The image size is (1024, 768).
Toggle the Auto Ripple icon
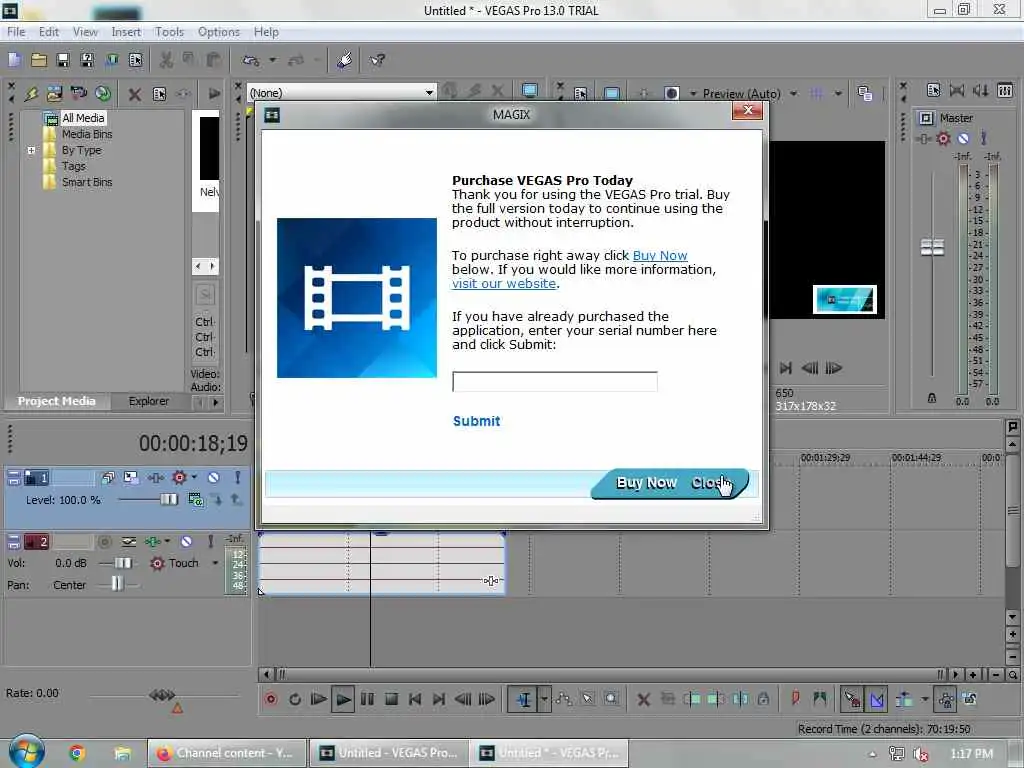click(x=904, y=699)
